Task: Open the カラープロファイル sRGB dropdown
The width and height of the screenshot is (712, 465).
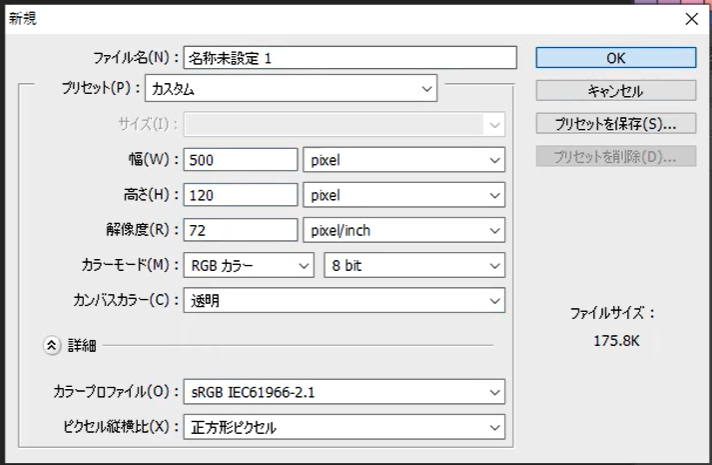Action: (343, 392)
